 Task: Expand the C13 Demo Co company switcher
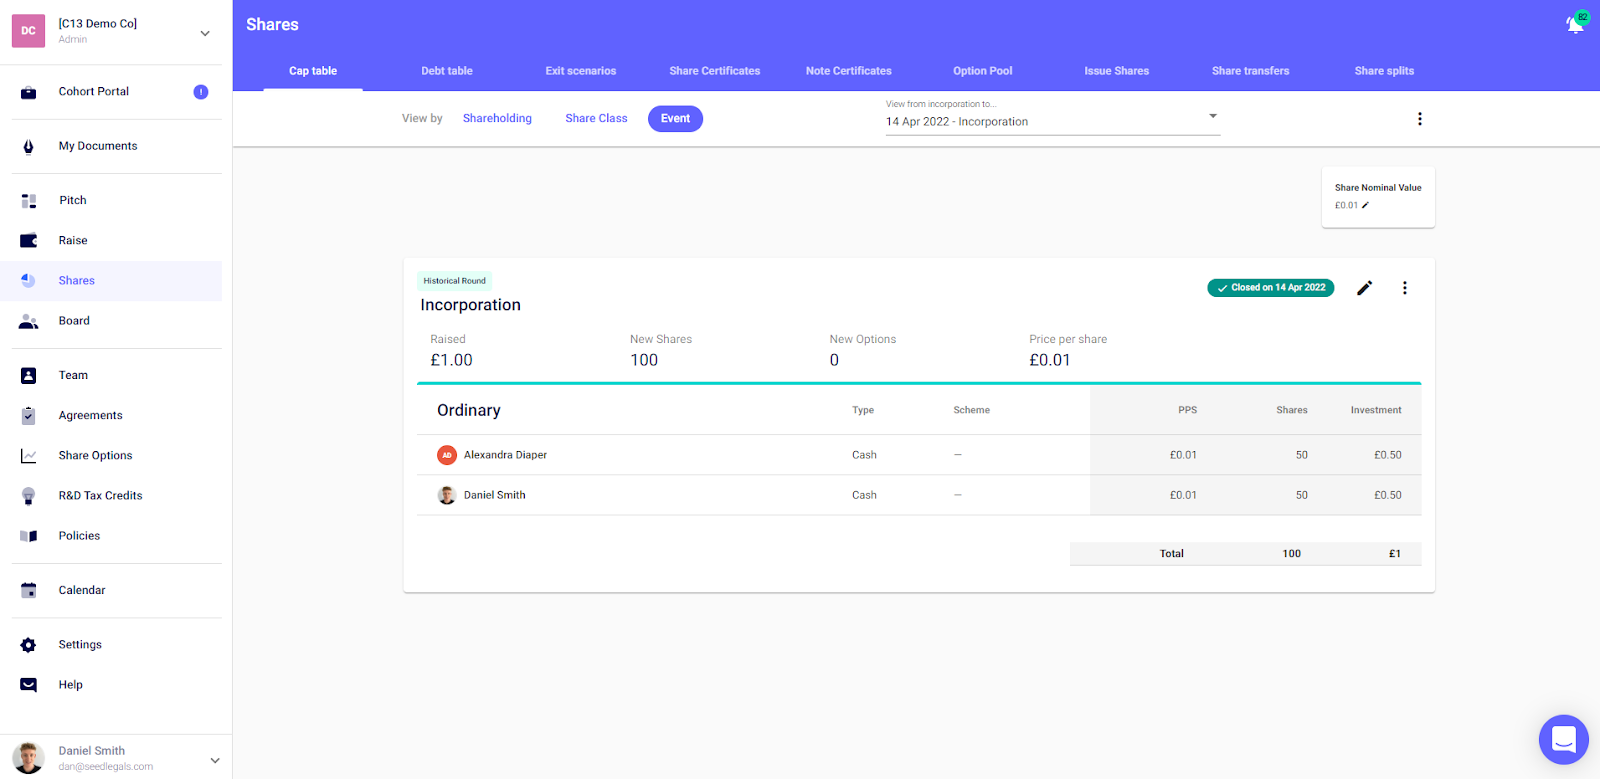click(x=205, y=33)
